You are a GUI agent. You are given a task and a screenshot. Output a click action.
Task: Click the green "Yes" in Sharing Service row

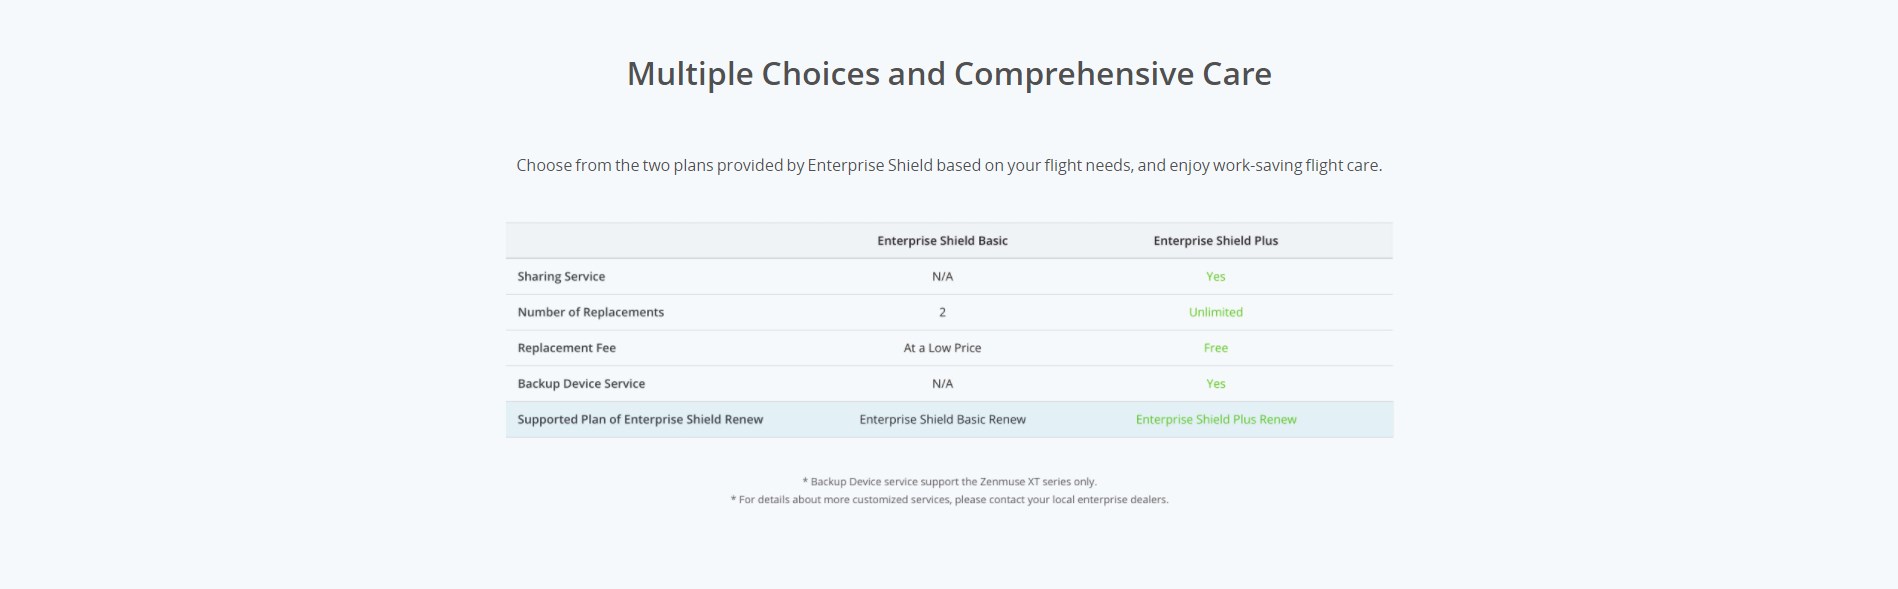[1215, 277]
